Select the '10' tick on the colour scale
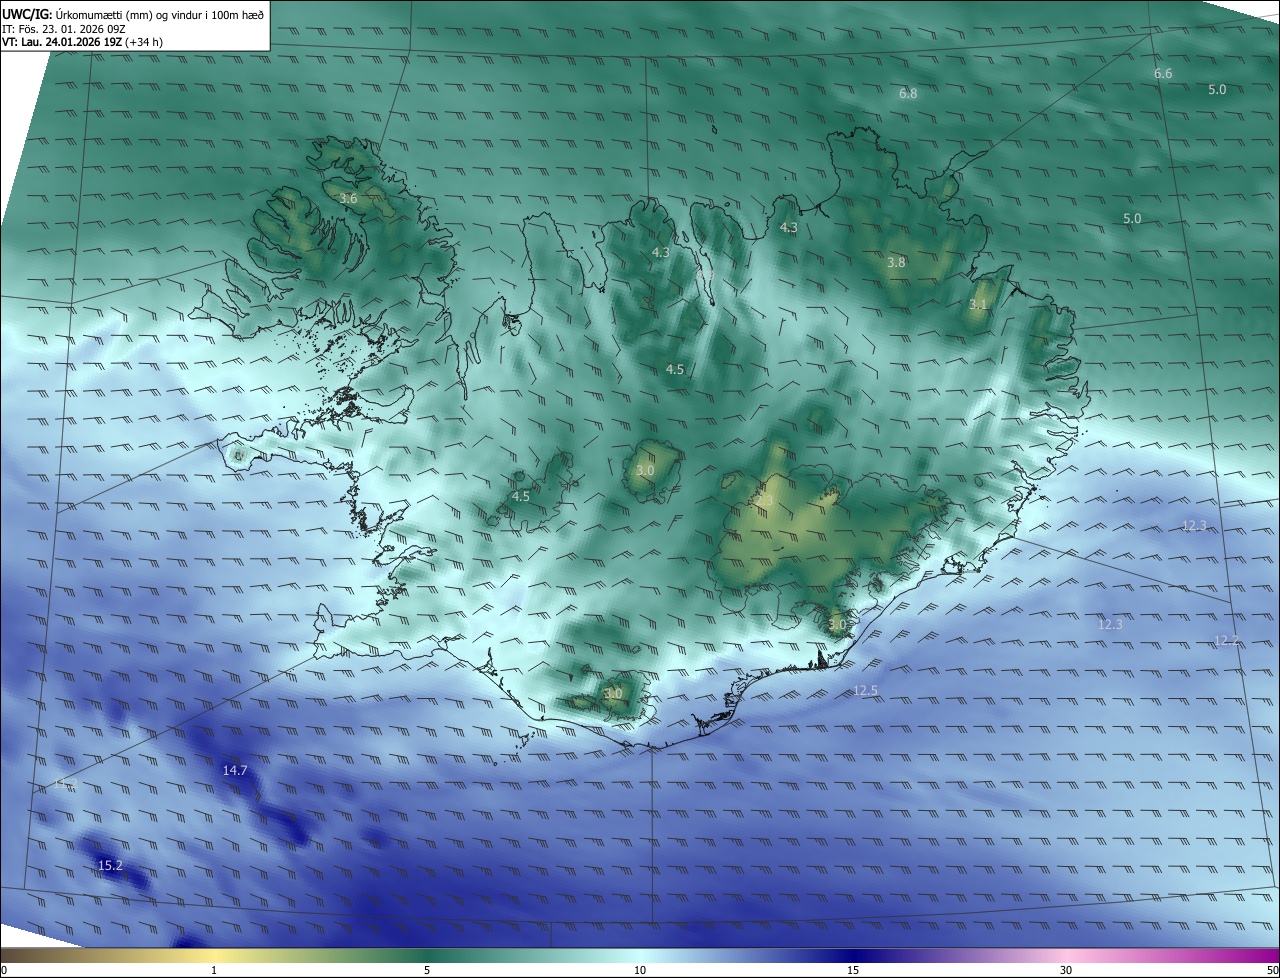This screenshot has width=1280, height=978. point(640,970)
